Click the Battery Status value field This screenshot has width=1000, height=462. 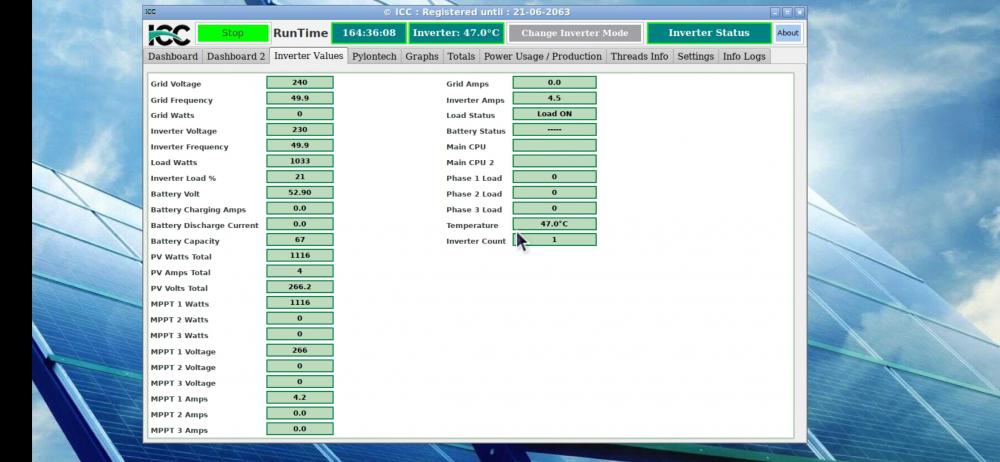(x=554, y=130)
